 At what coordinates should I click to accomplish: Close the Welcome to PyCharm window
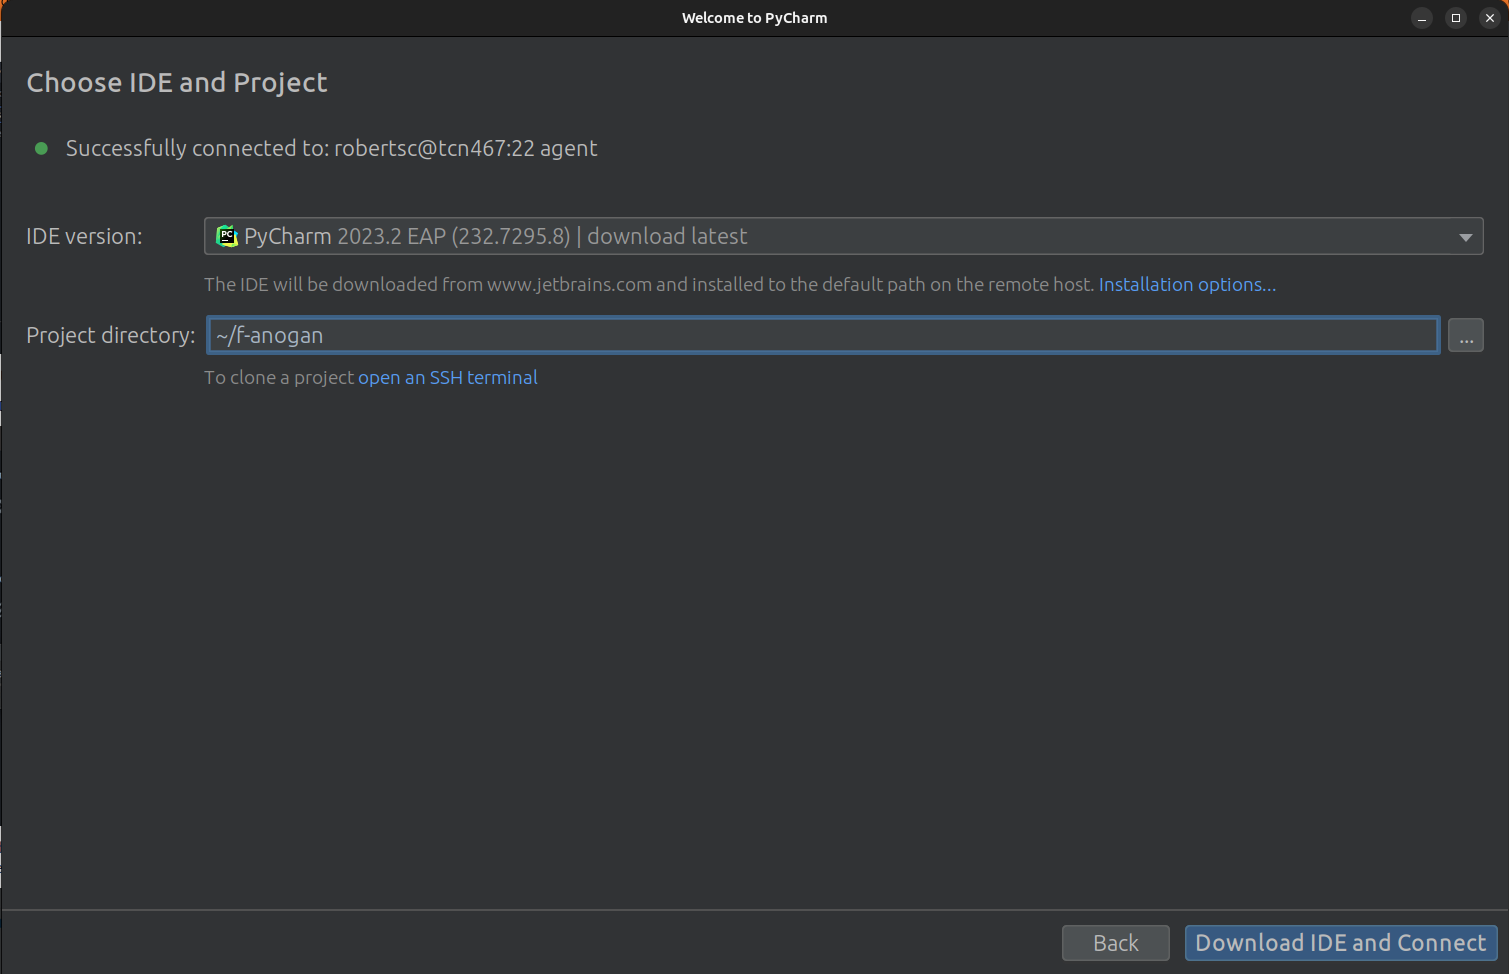point(1490,18)
